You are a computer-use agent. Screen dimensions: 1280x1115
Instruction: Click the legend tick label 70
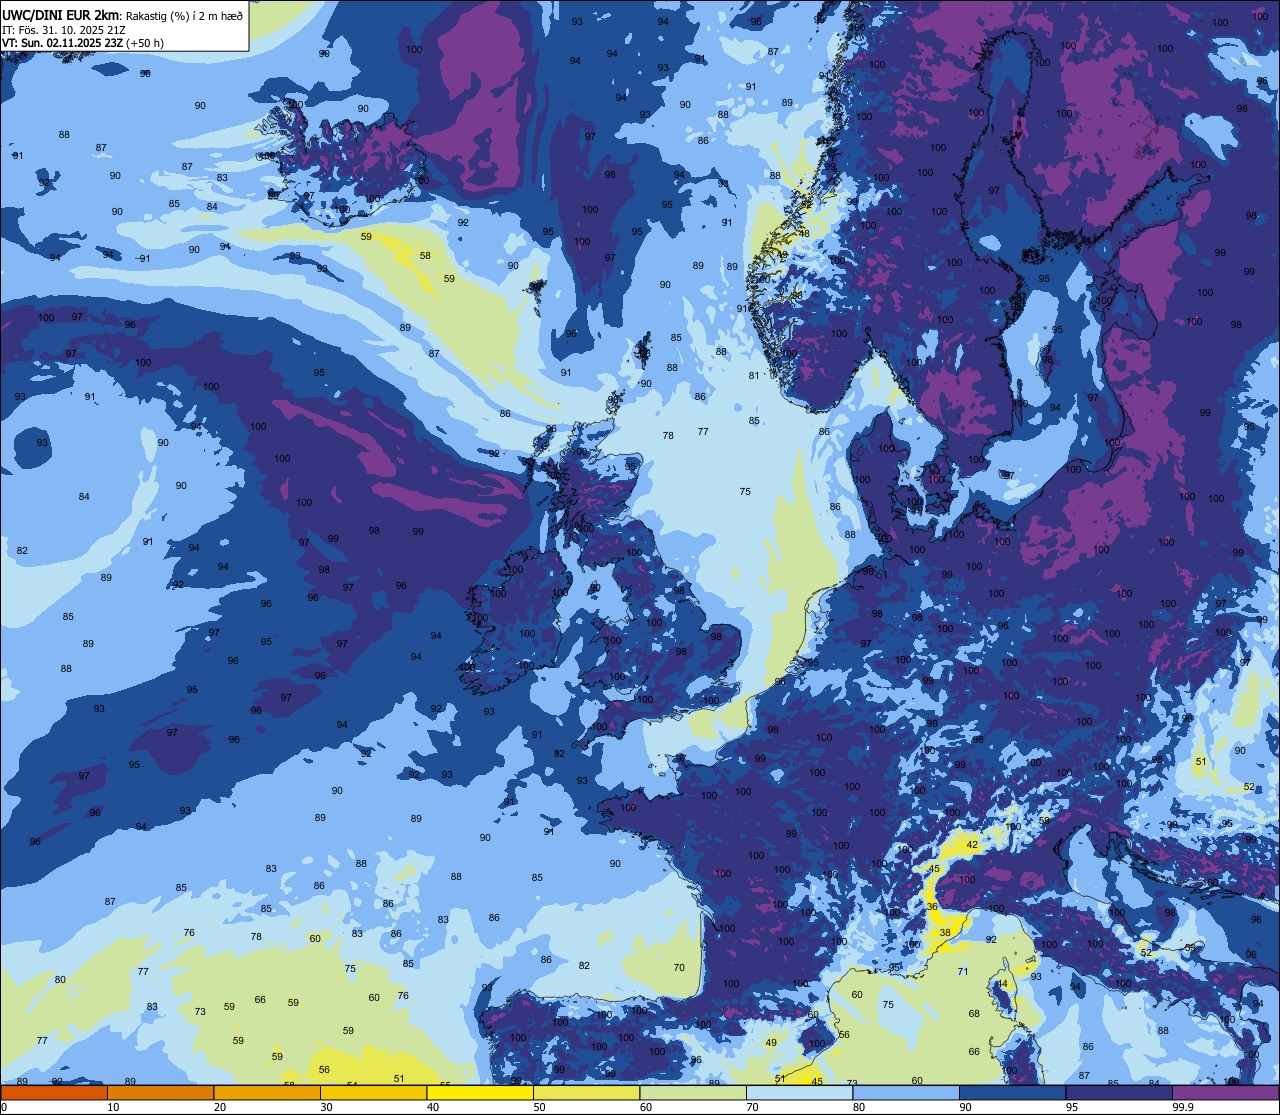click(752, 1106)
